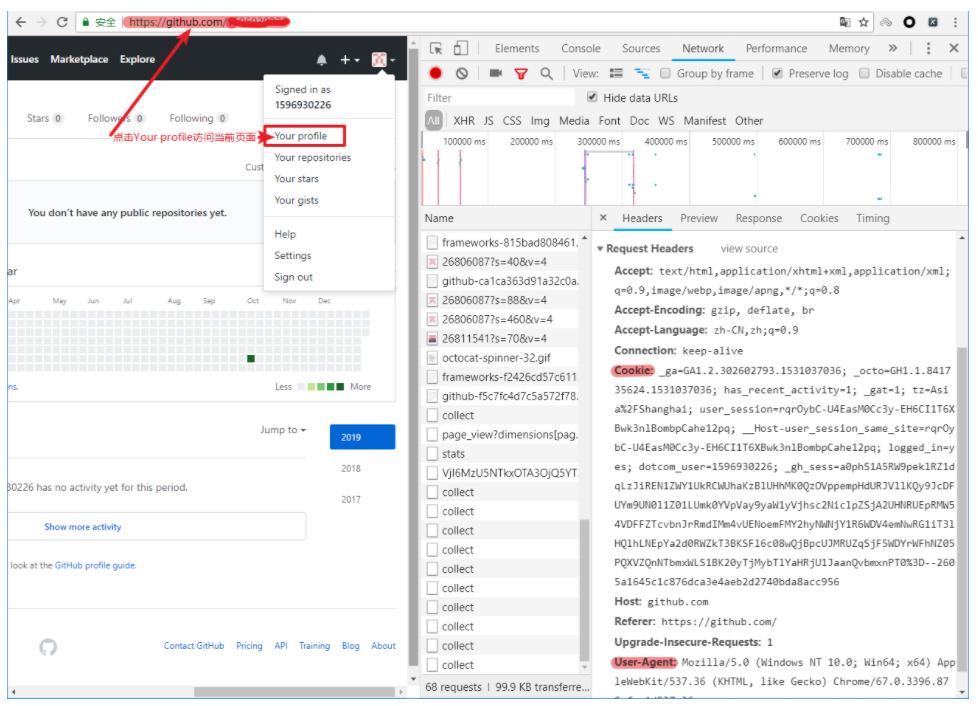Tick the checkbox beside stats request
The height and width of the screenshot is (706, 978).
(432, 453)
